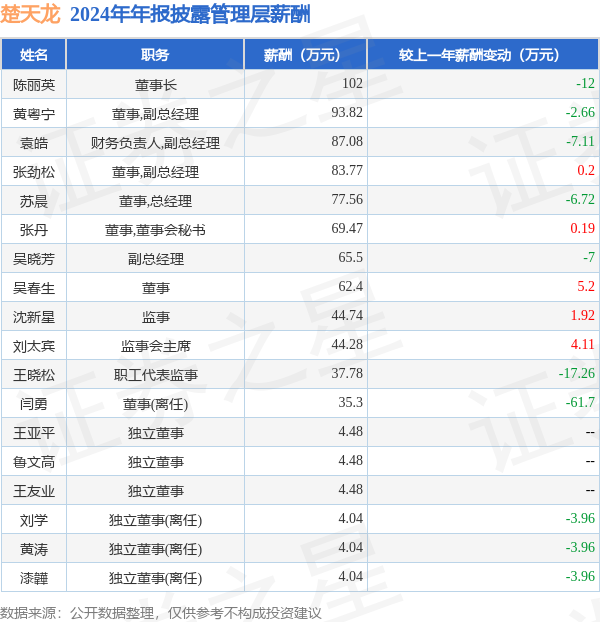Click the name 鲁文高
Image resolution: width=600 pixels, height=622 pixels.
[34, 462]
